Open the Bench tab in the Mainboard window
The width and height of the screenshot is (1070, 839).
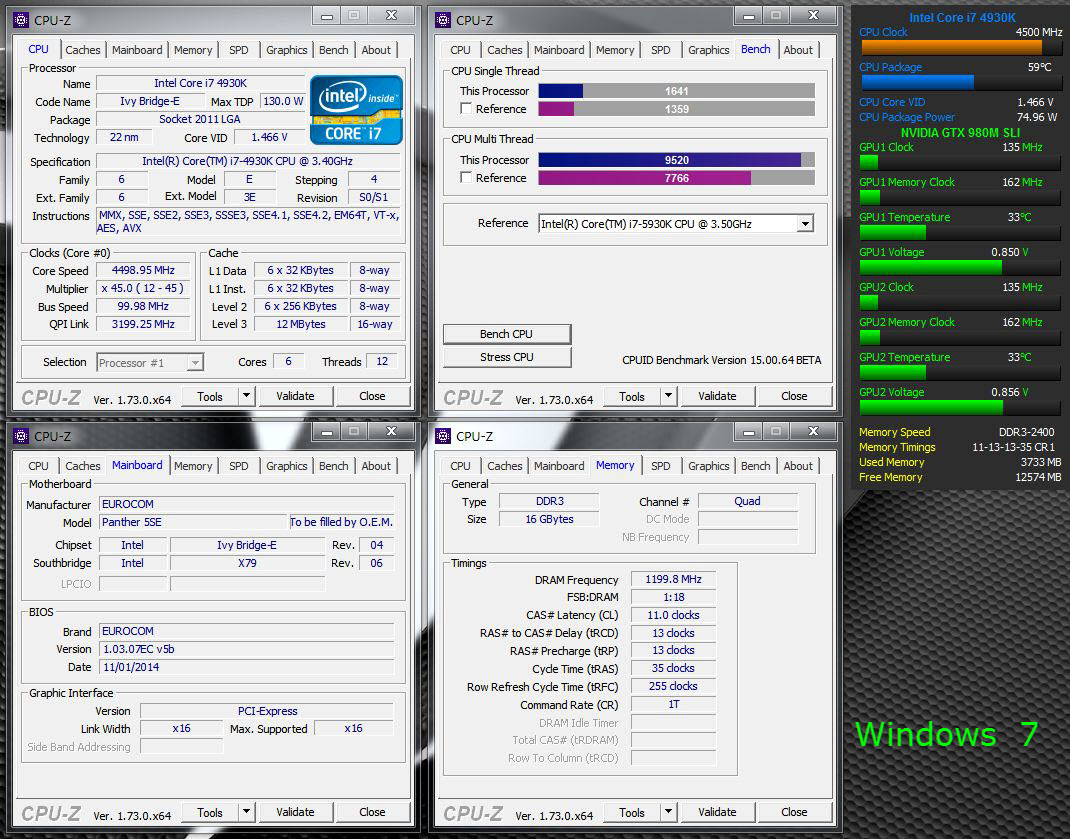[x=334, y=466]
